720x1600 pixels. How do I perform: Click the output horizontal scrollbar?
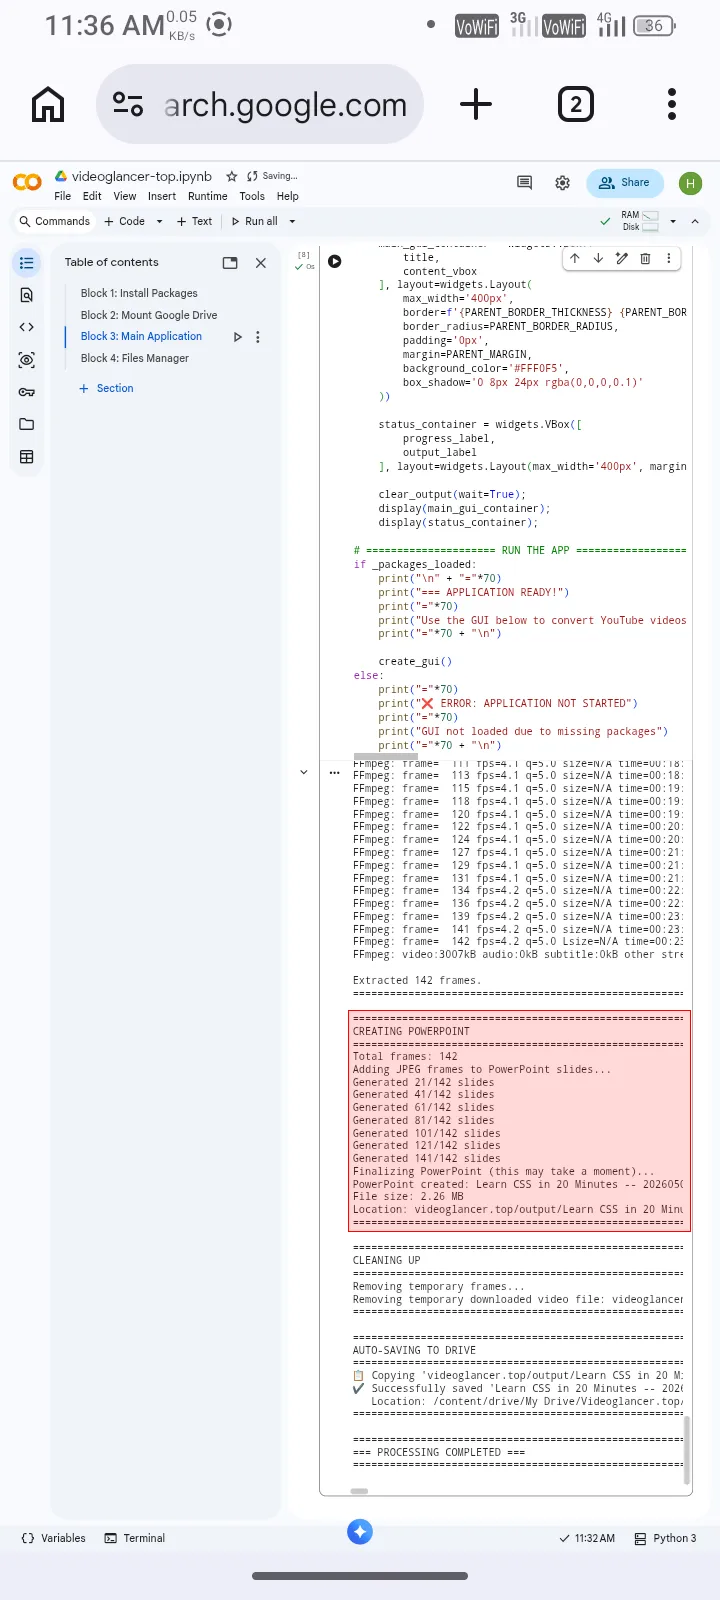click(x=360, y=1490)
